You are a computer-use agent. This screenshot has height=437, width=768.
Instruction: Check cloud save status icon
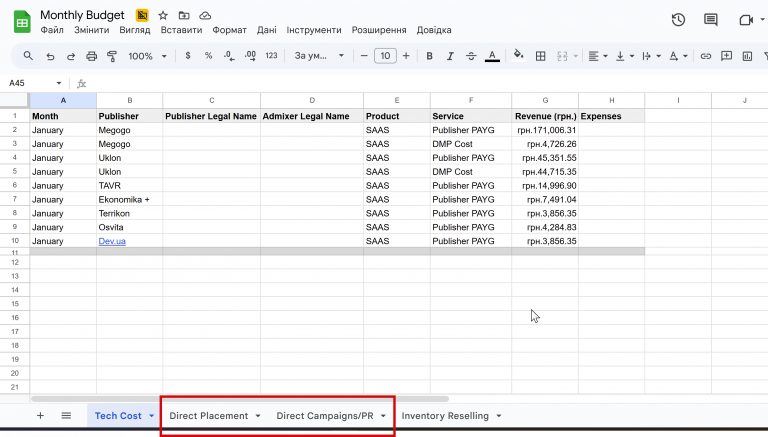pos(205,16)
